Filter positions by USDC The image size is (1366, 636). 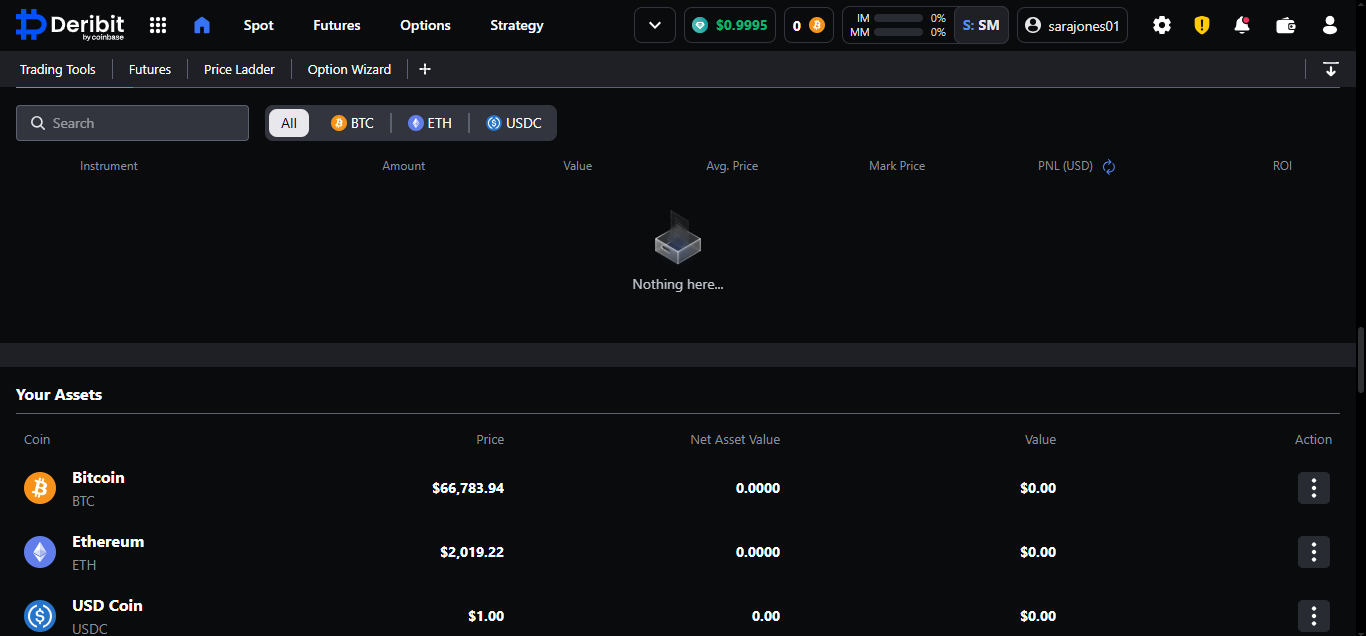[x=514, y=123]
